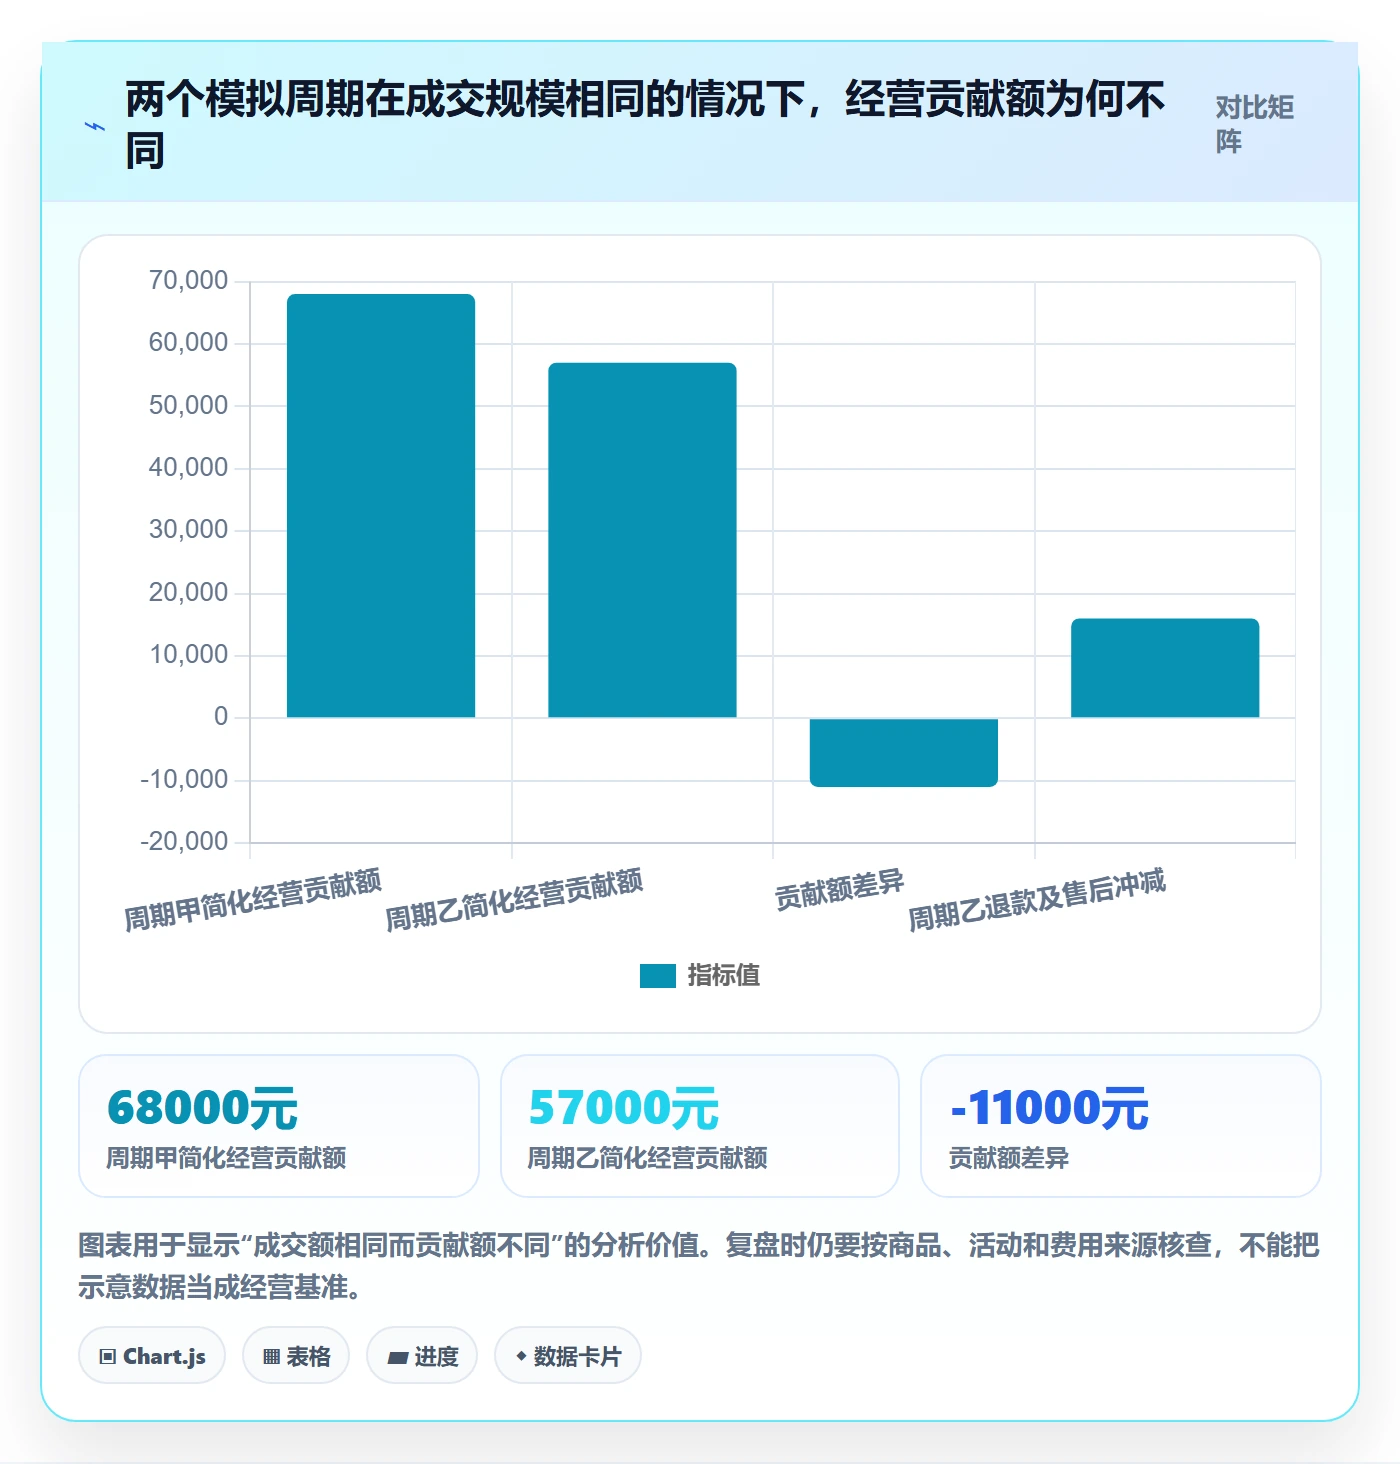Click the 贡献额差异 caption under -11000元
Viewport: 1400px width, 1464px height.
[x=1009, y=1158]
